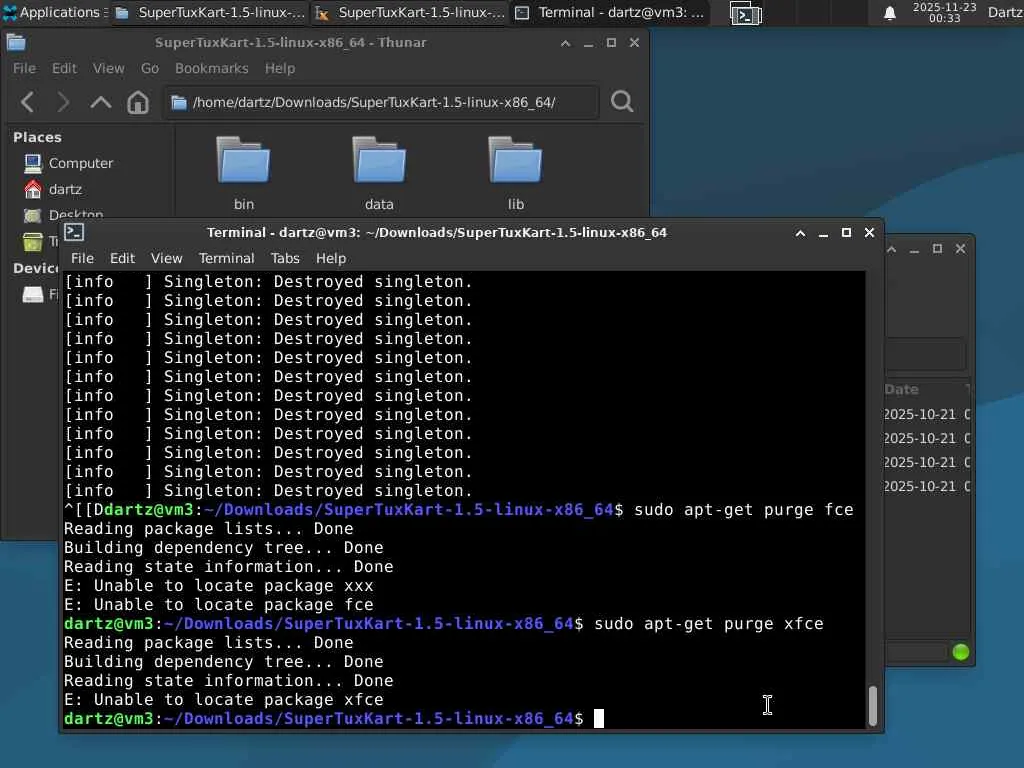
Task: Minimize the Thunar window
Action: click(588, 43)
